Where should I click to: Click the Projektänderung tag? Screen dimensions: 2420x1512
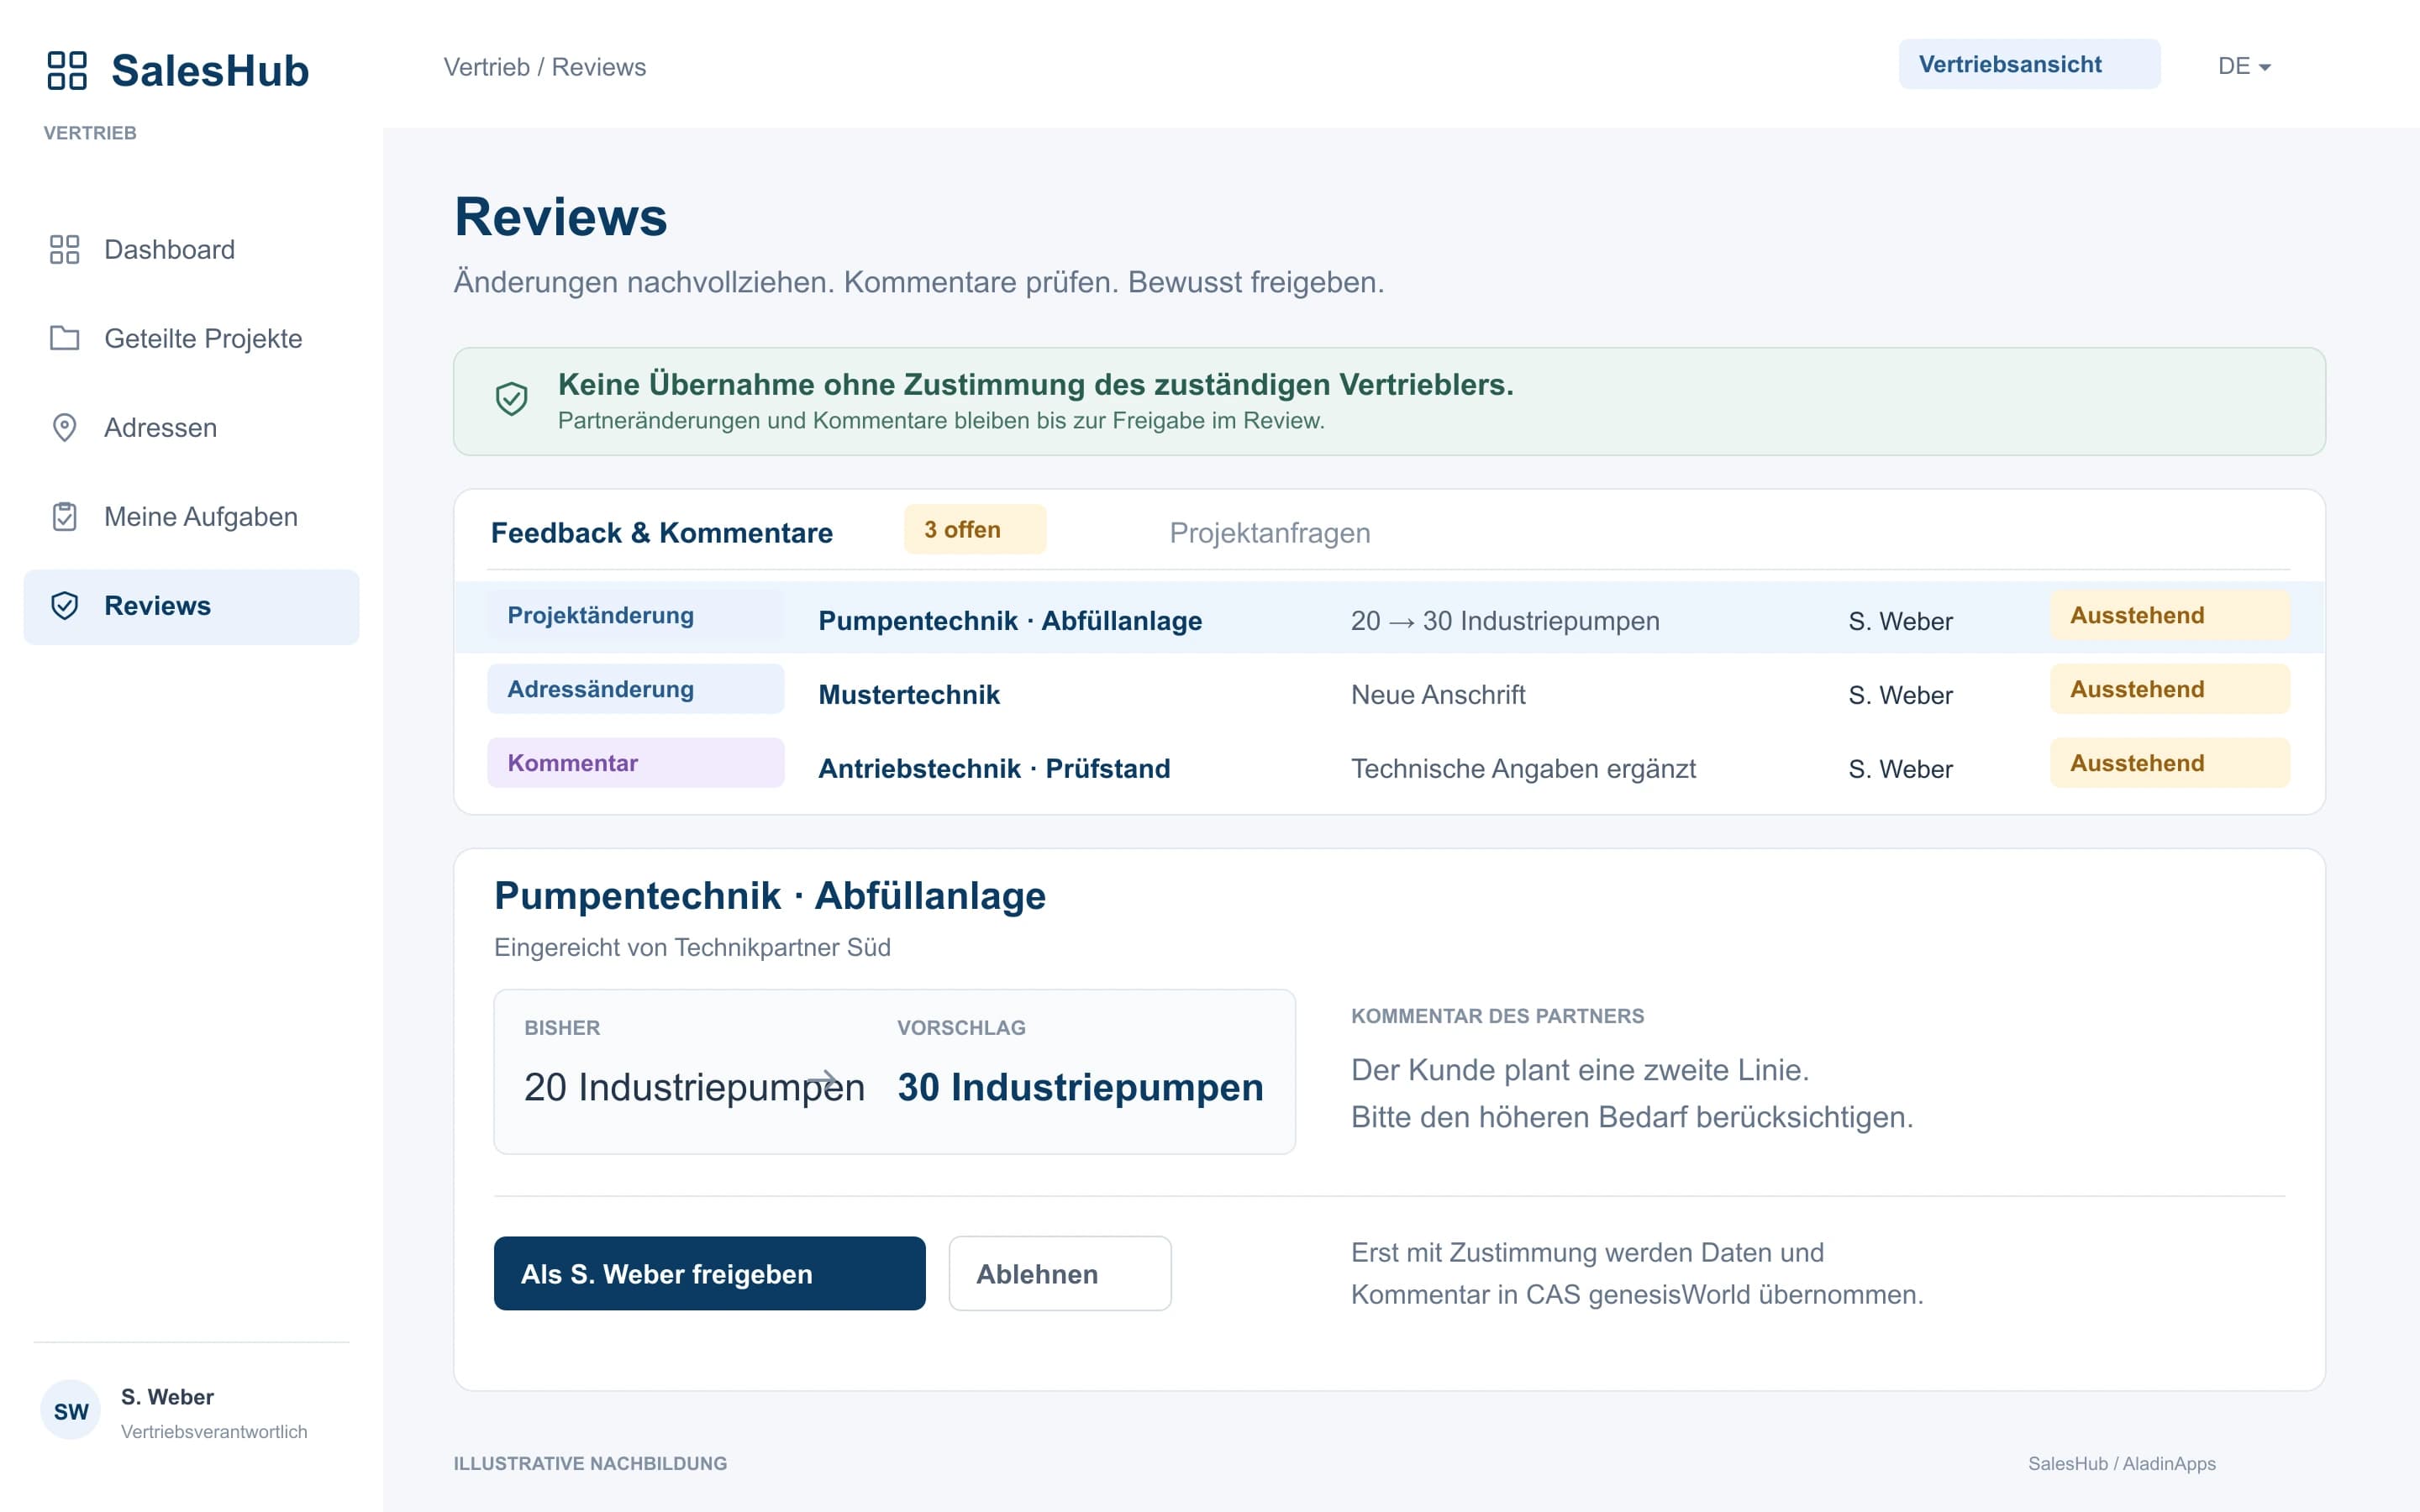pyautogui.click(x=635, y=615)
